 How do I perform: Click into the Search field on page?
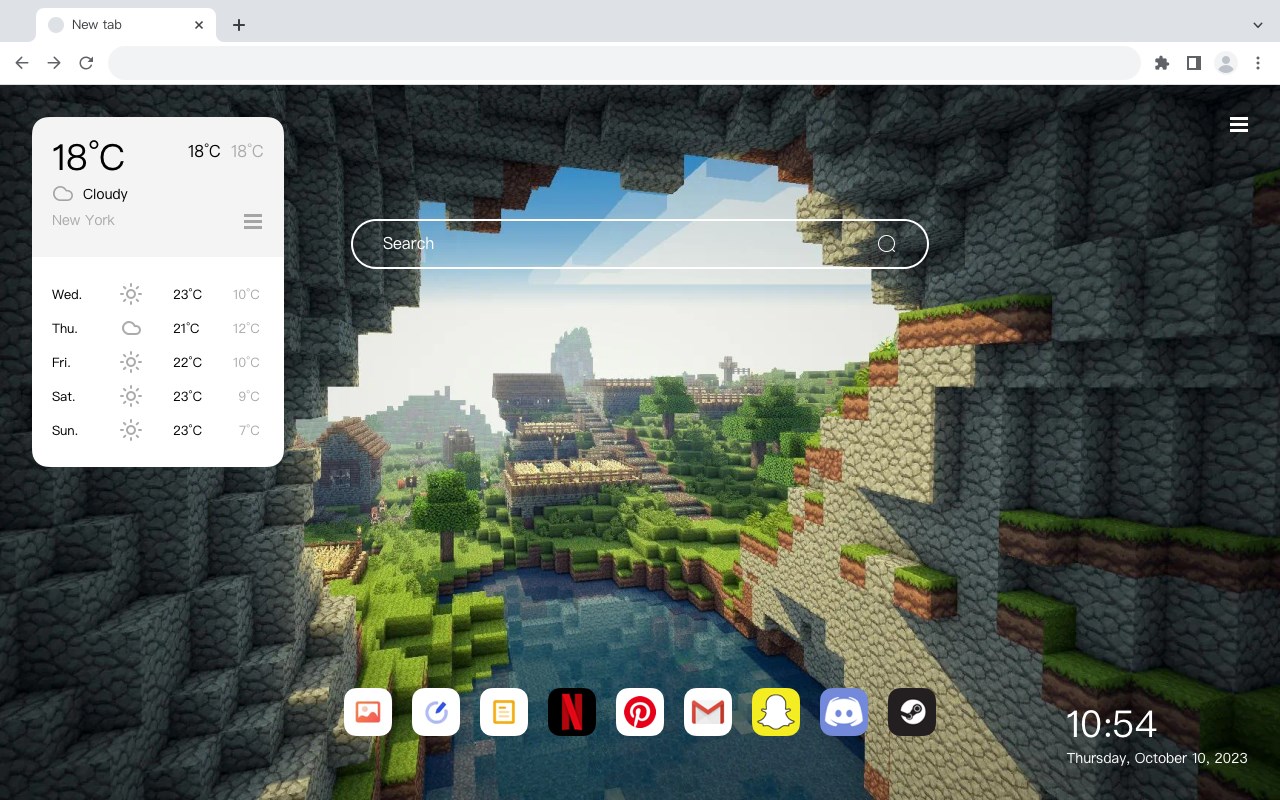640,244
